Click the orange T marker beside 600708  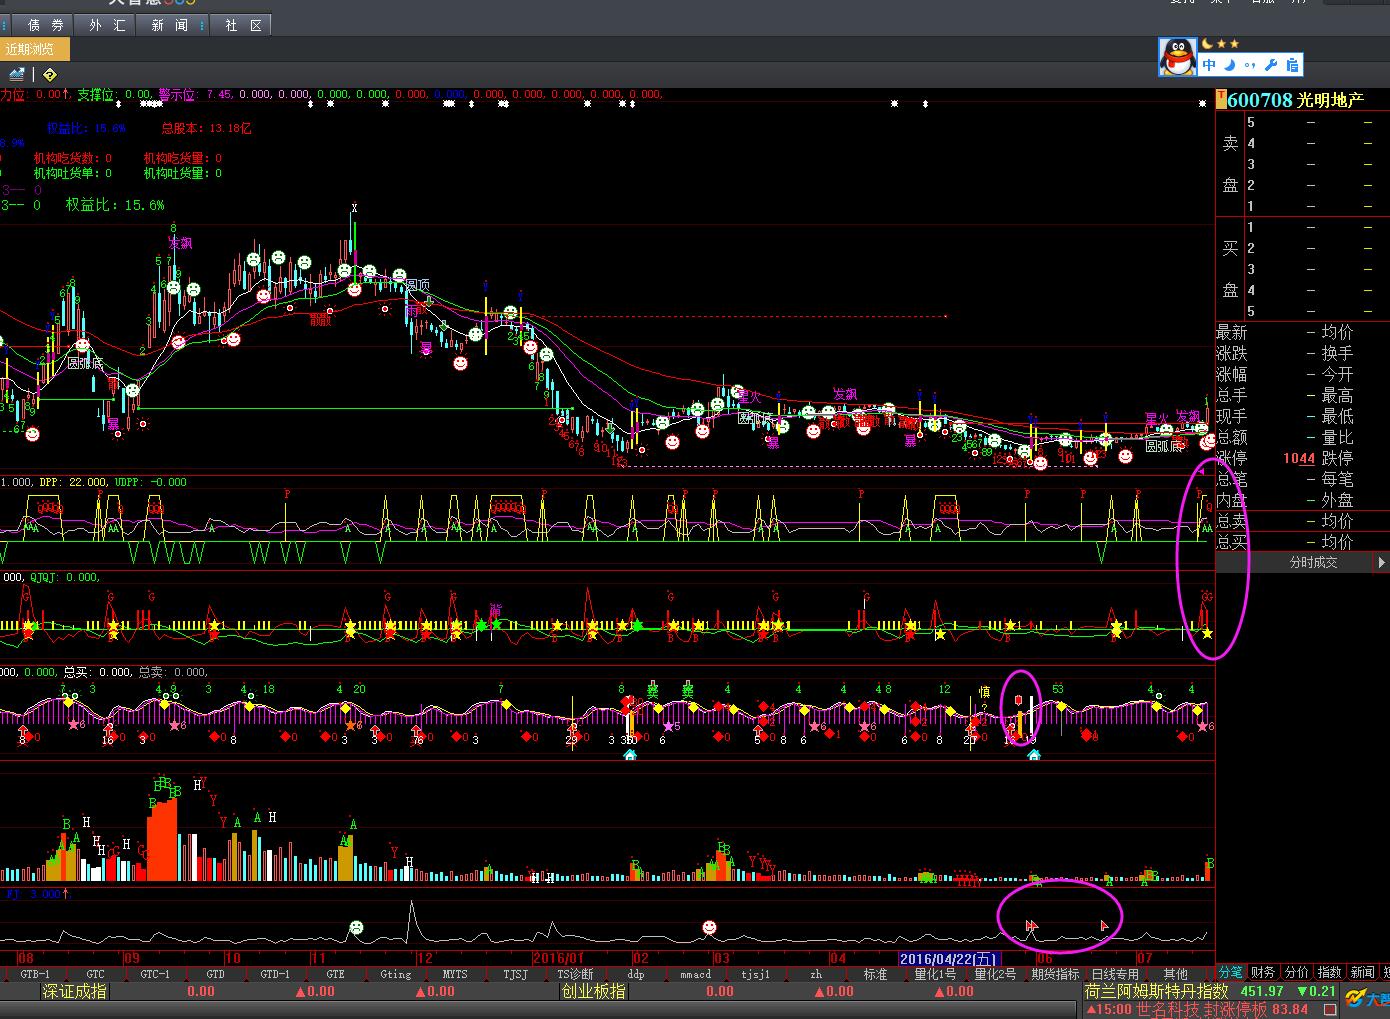tap(1220, 99)
